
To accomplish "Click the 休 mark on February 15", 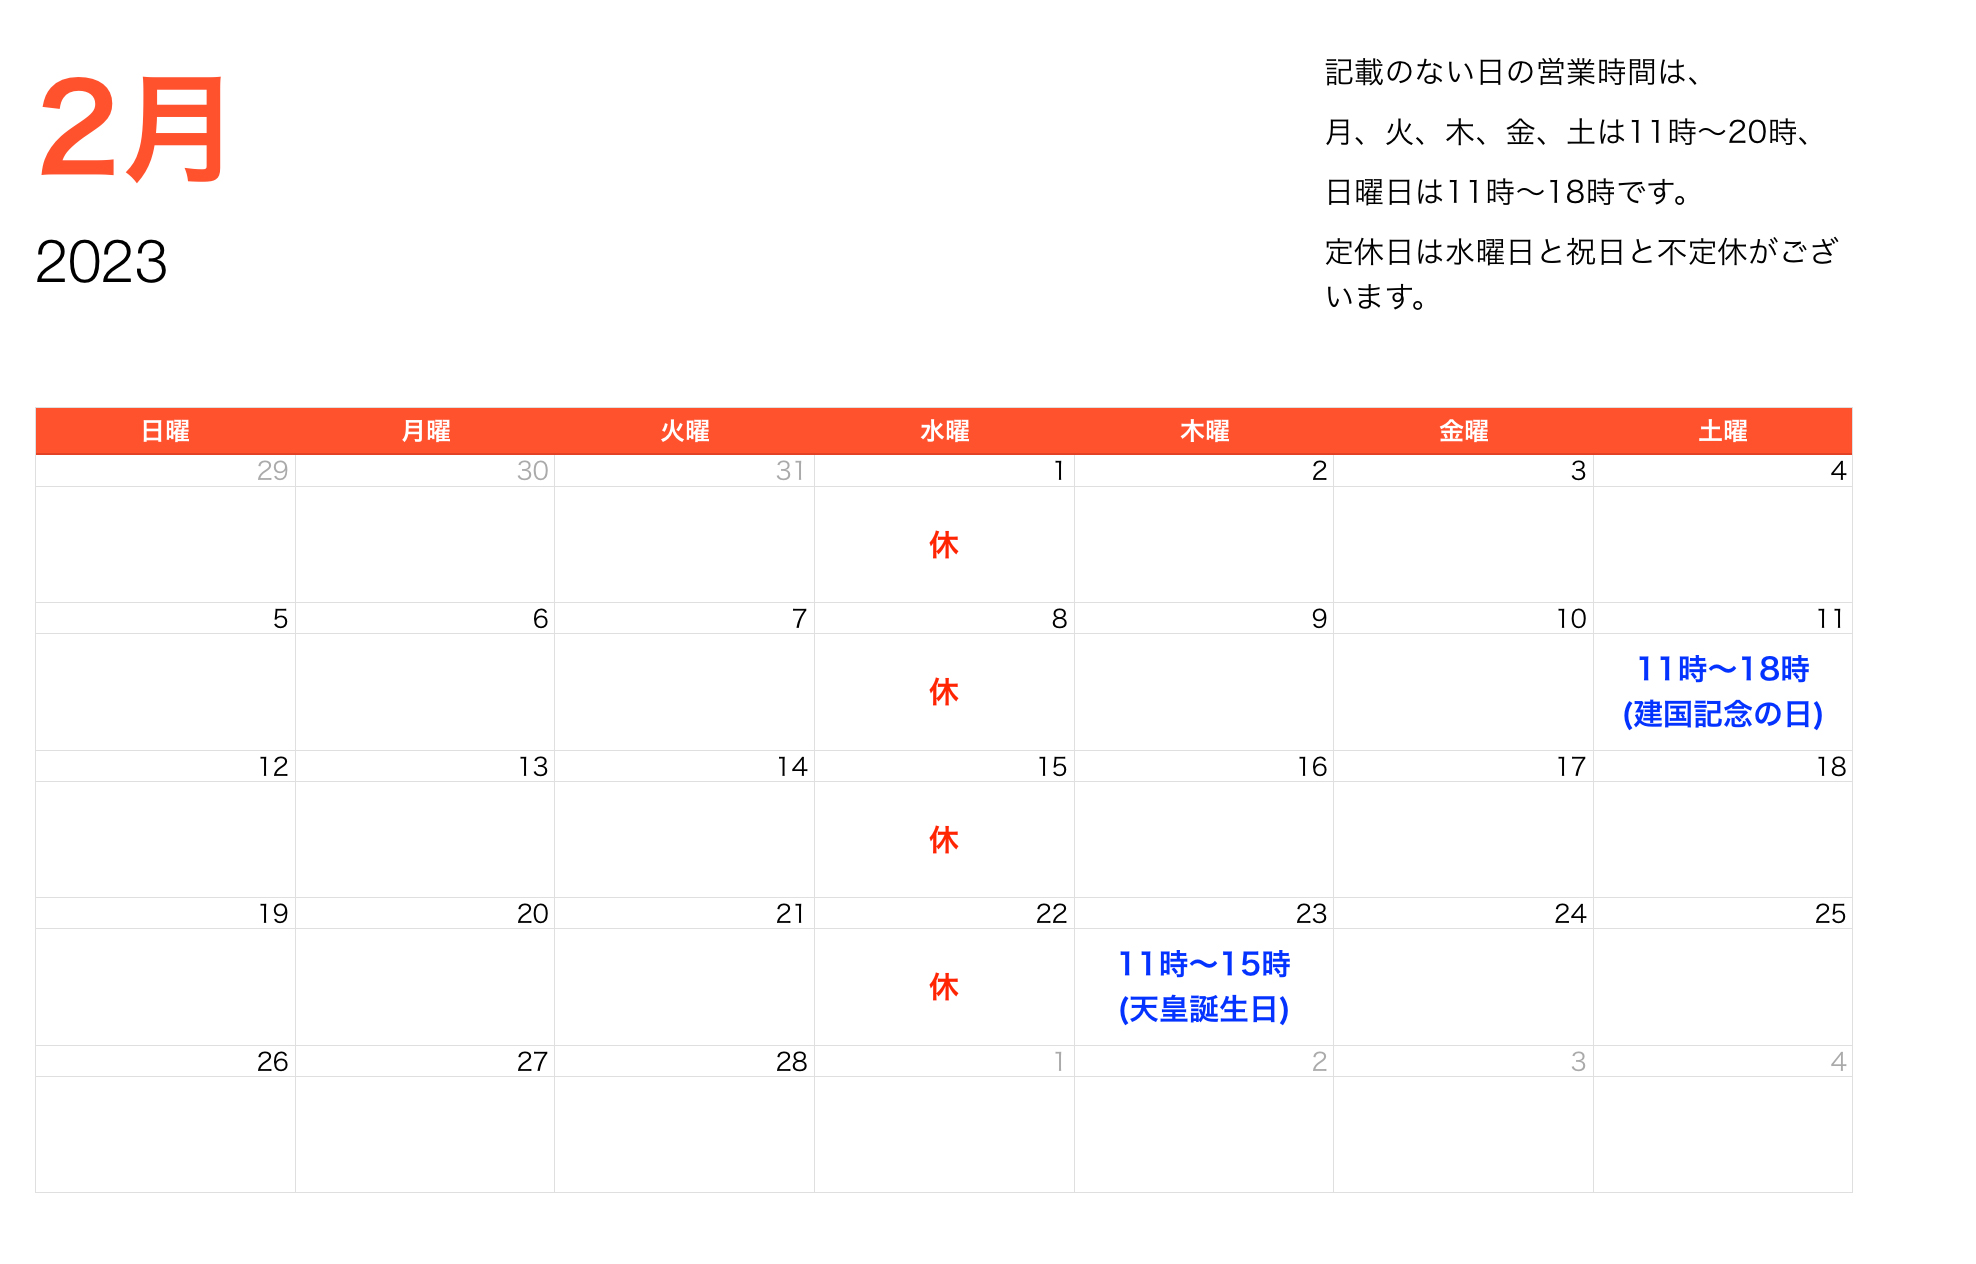I will [944, 840].
